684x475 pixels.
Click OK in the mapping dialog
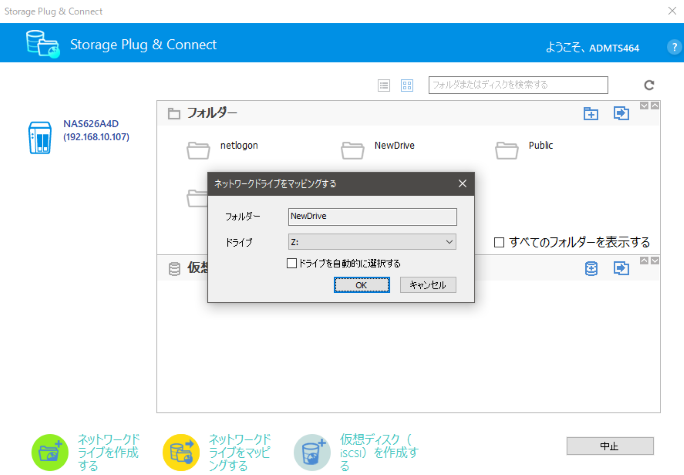tap(362, 285)
